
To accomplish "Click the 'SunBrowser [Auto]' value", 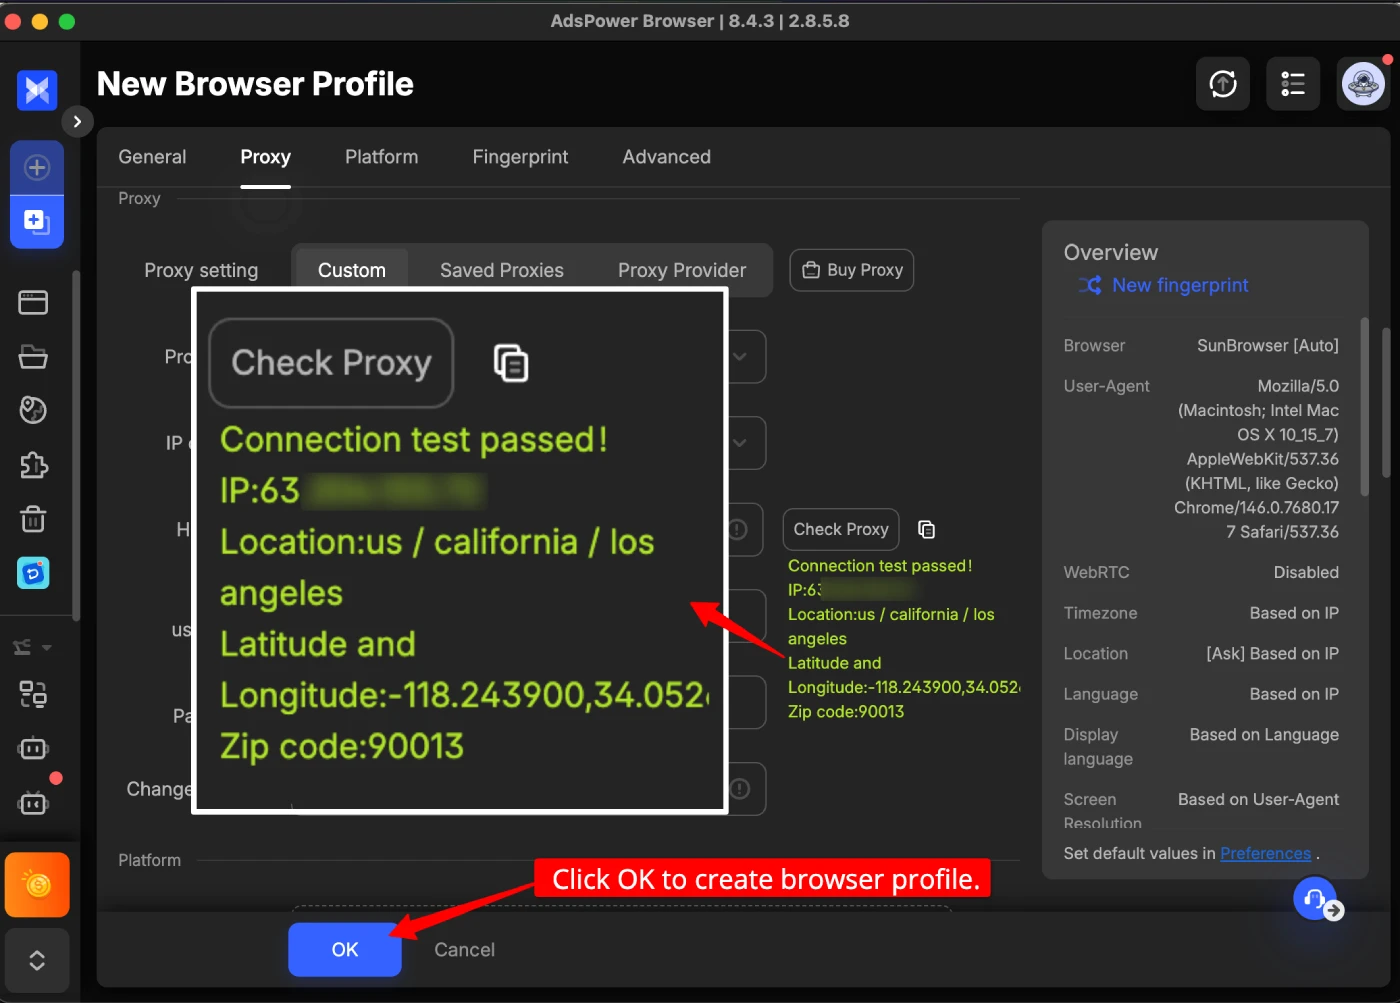I will pos(1268,345).
